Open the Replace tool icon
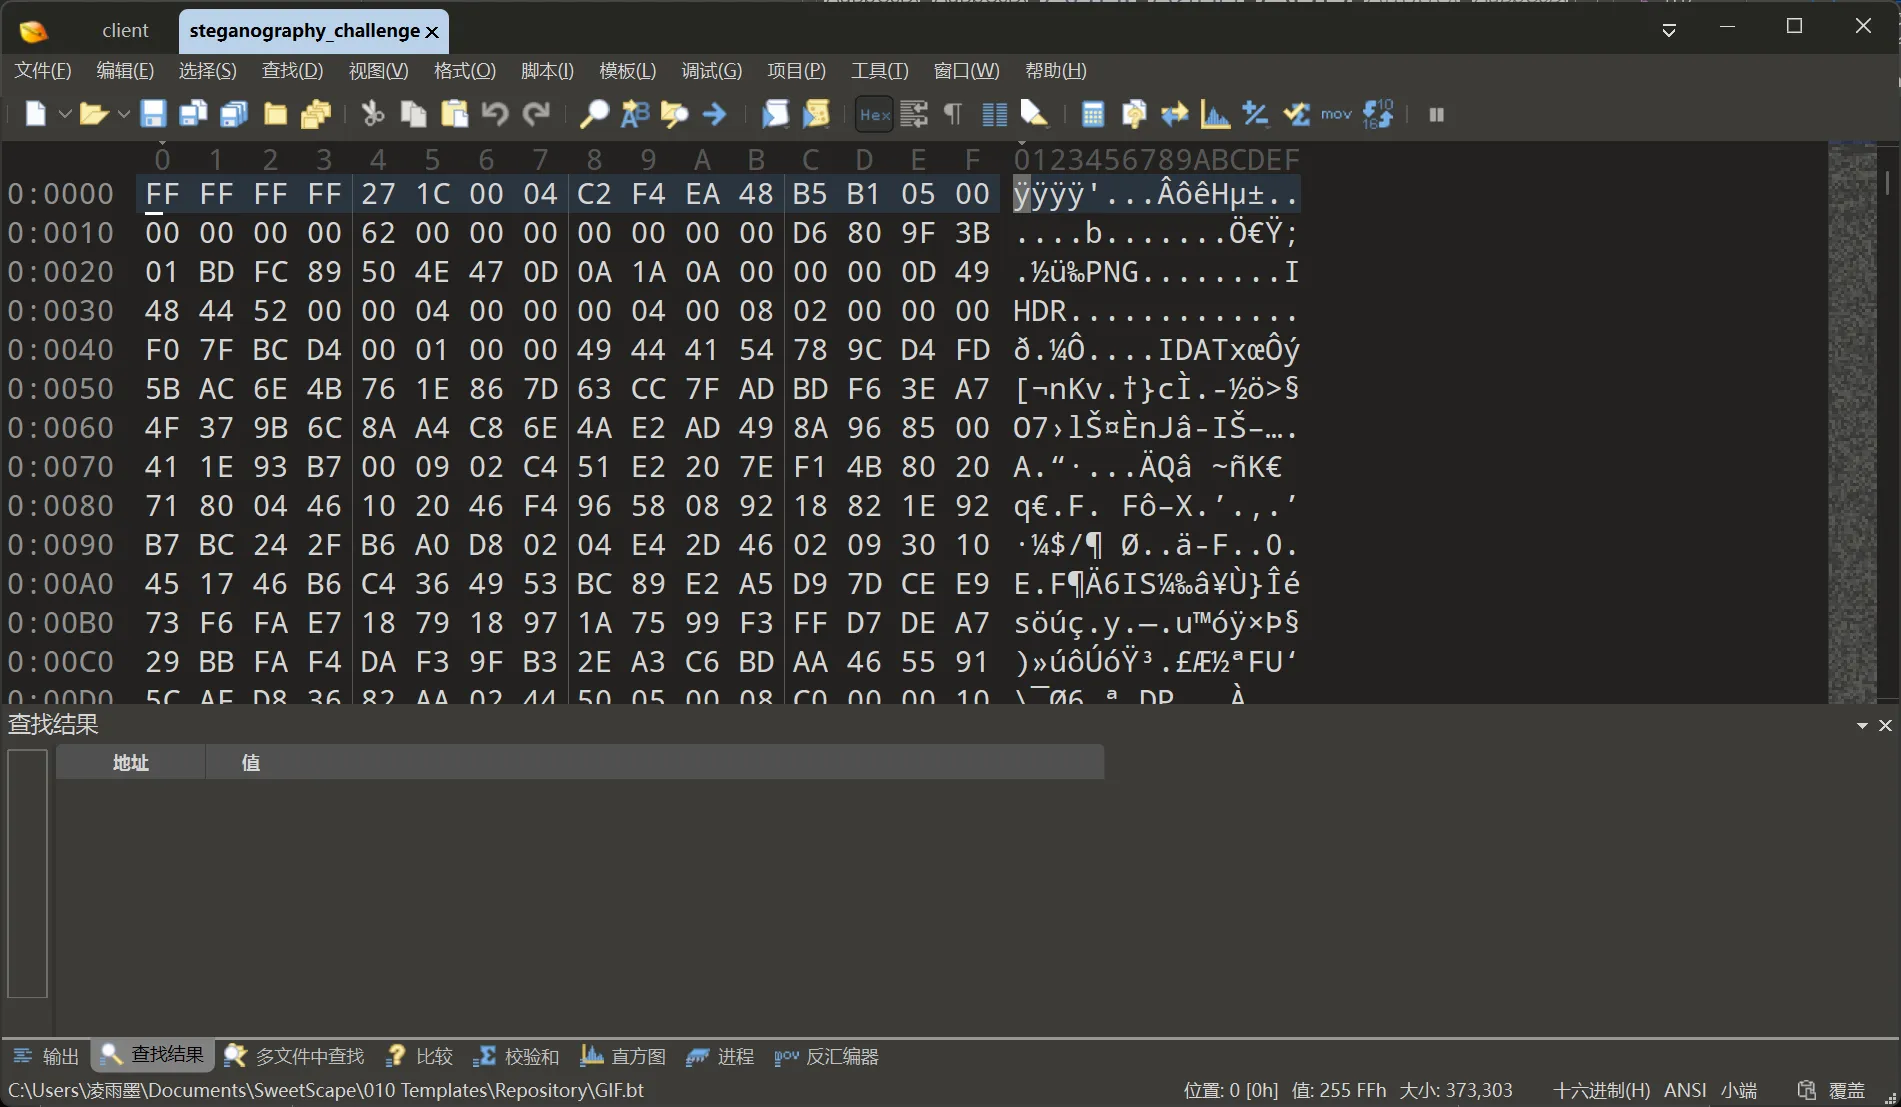Image resolution: width=1901 pixels, height=1107 pixels. 635,114
